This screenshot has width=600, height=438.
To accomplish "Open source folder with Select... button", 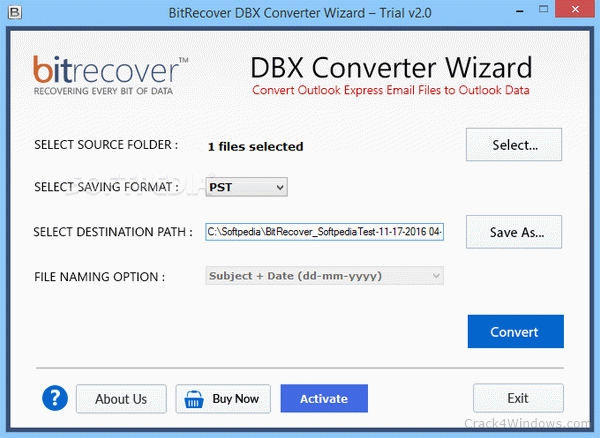I will click(514, 145).
